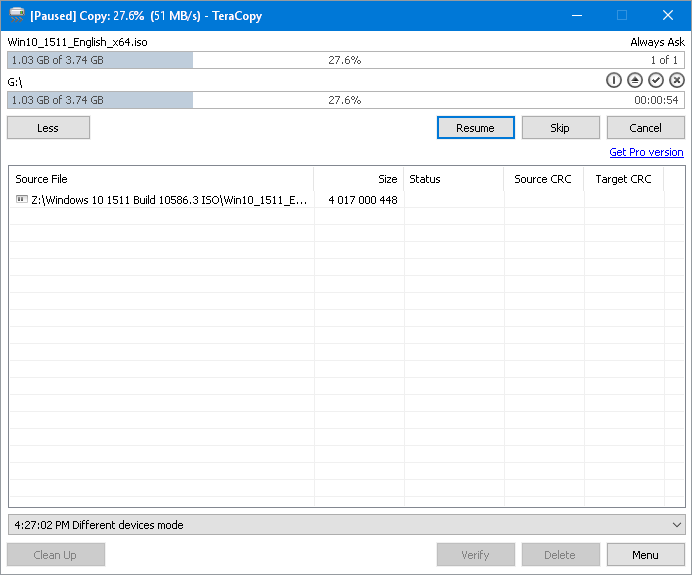The height and width of the screenshot is (575, 692).
Task: Click the file size 4 017 000 448
Action: coord(363,200)
